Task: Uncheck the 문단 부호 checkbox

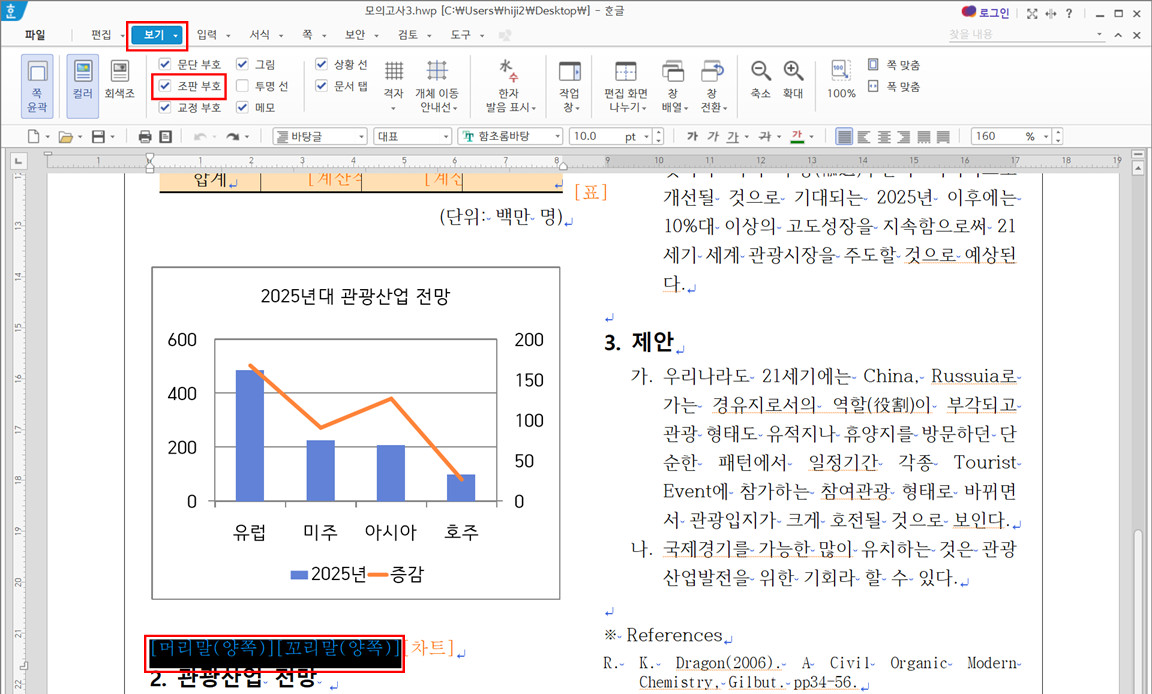Action: pos(165,65)
